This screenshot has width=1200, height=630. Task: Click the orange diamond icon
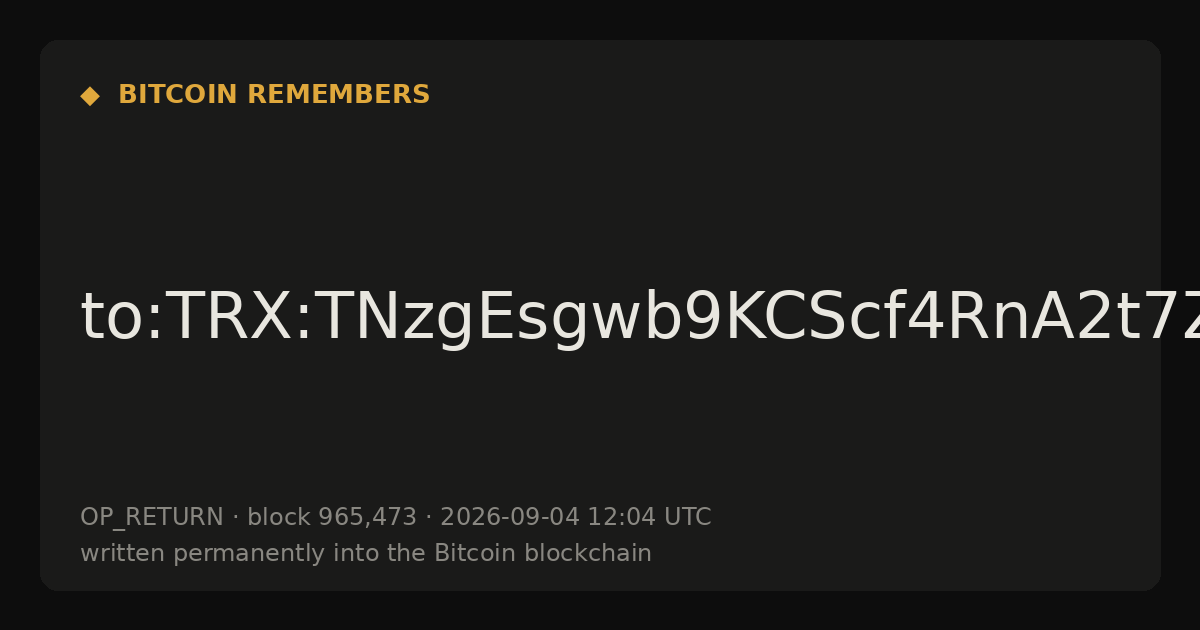point(89,95)
